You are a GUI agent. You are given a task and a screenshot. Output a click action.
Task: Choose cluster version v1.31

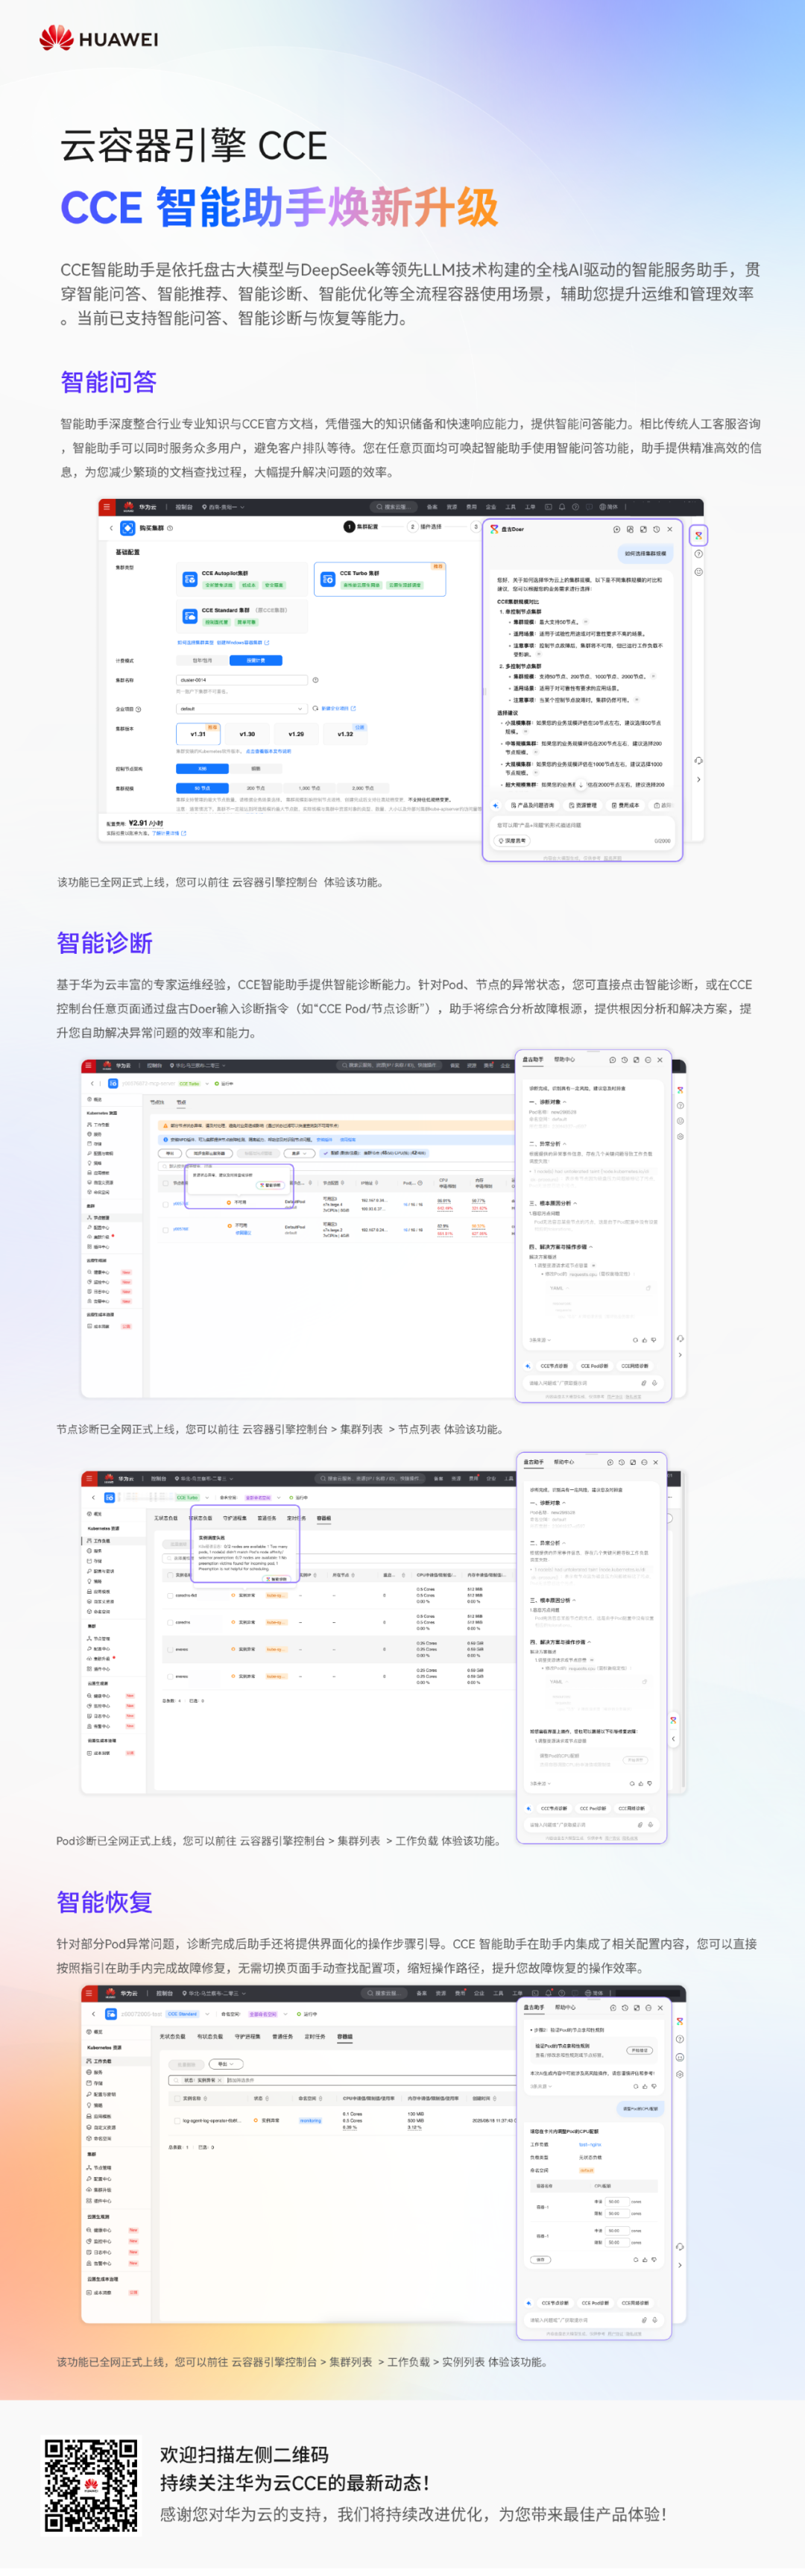point(198,733)
